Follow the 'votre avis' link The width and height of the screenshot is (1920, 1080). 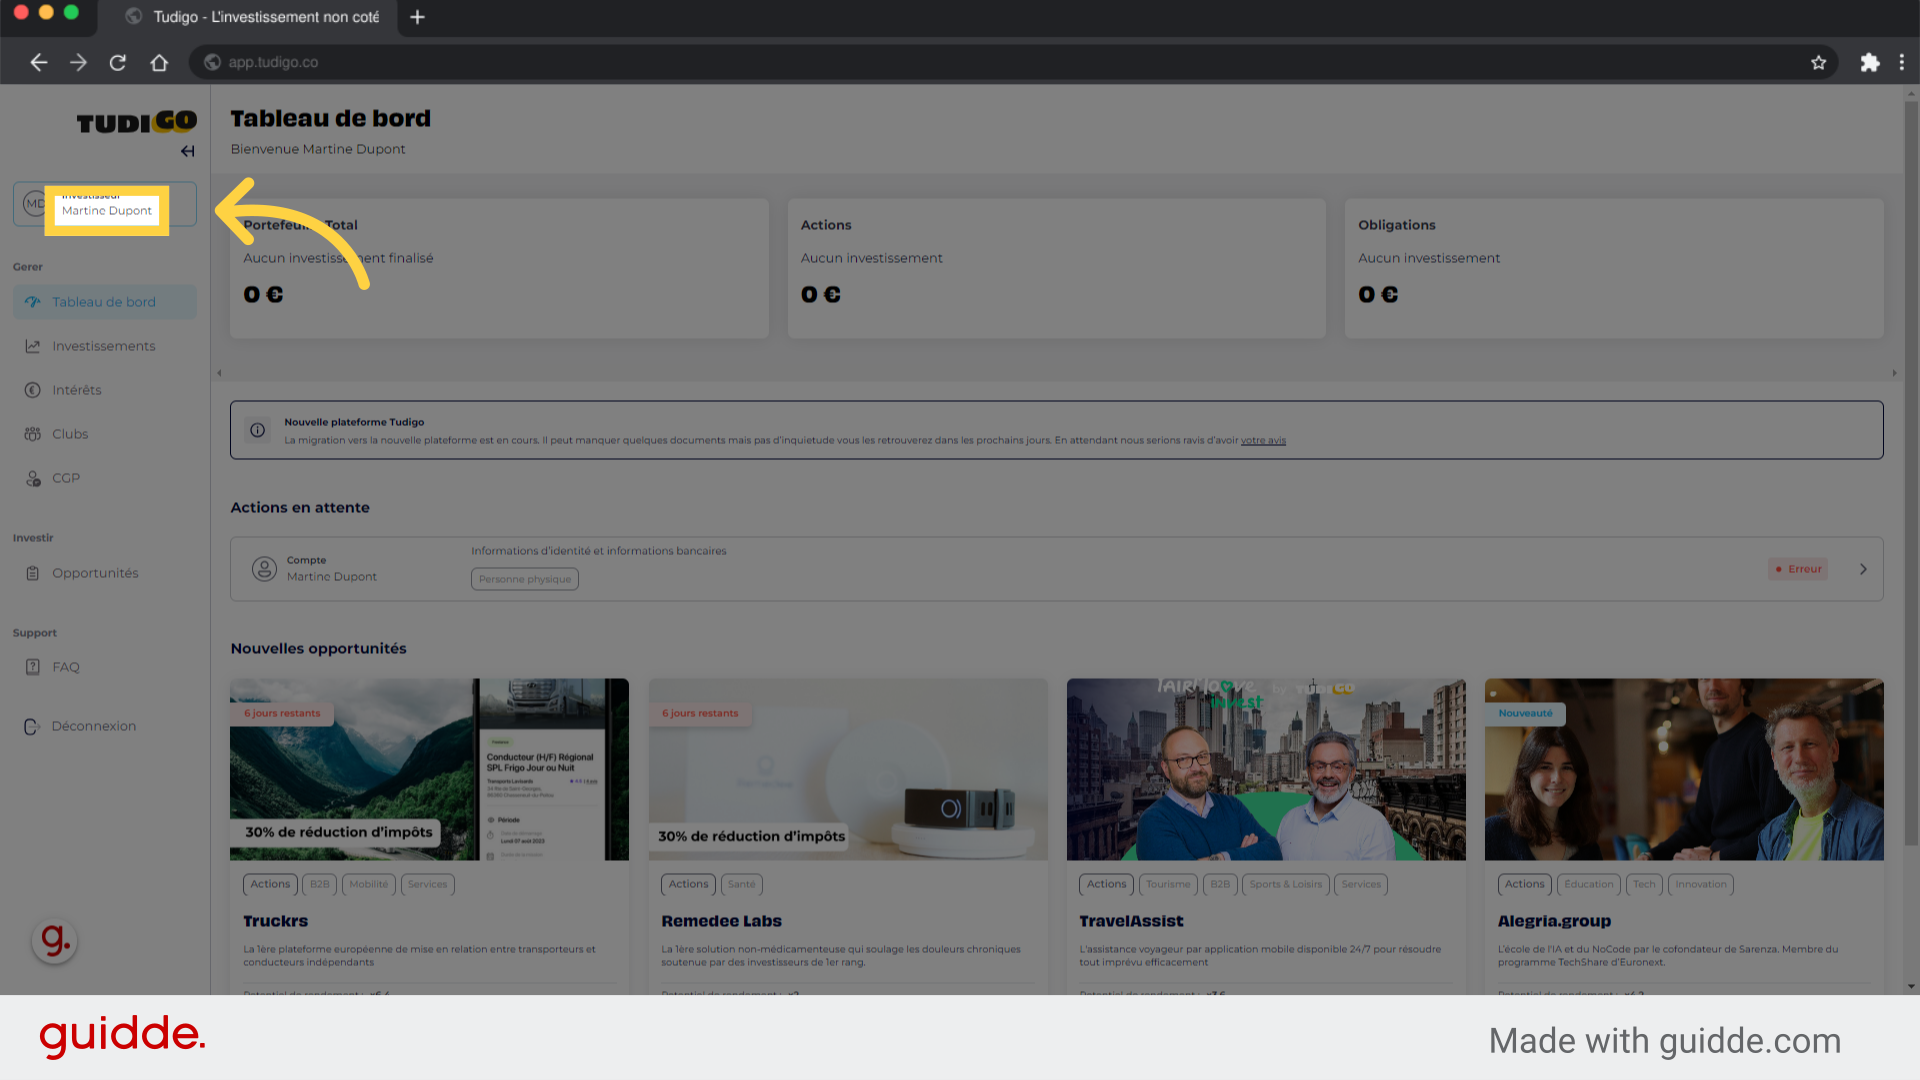pyautogui.click(x=1263, y=440)
